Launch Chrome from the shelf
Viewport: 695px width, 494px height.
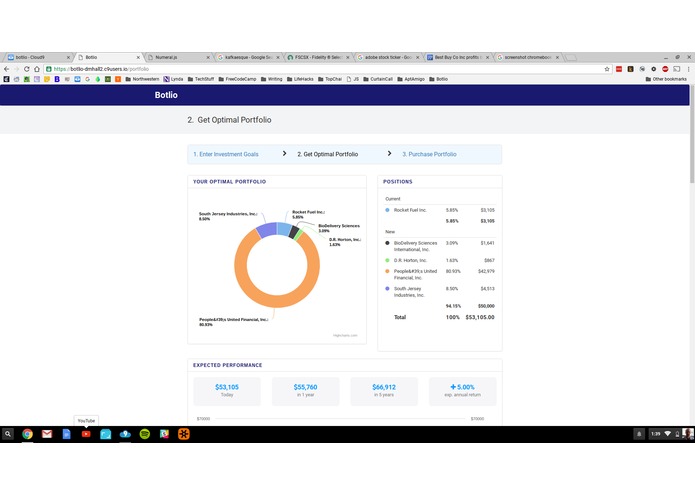pos(27,434)
